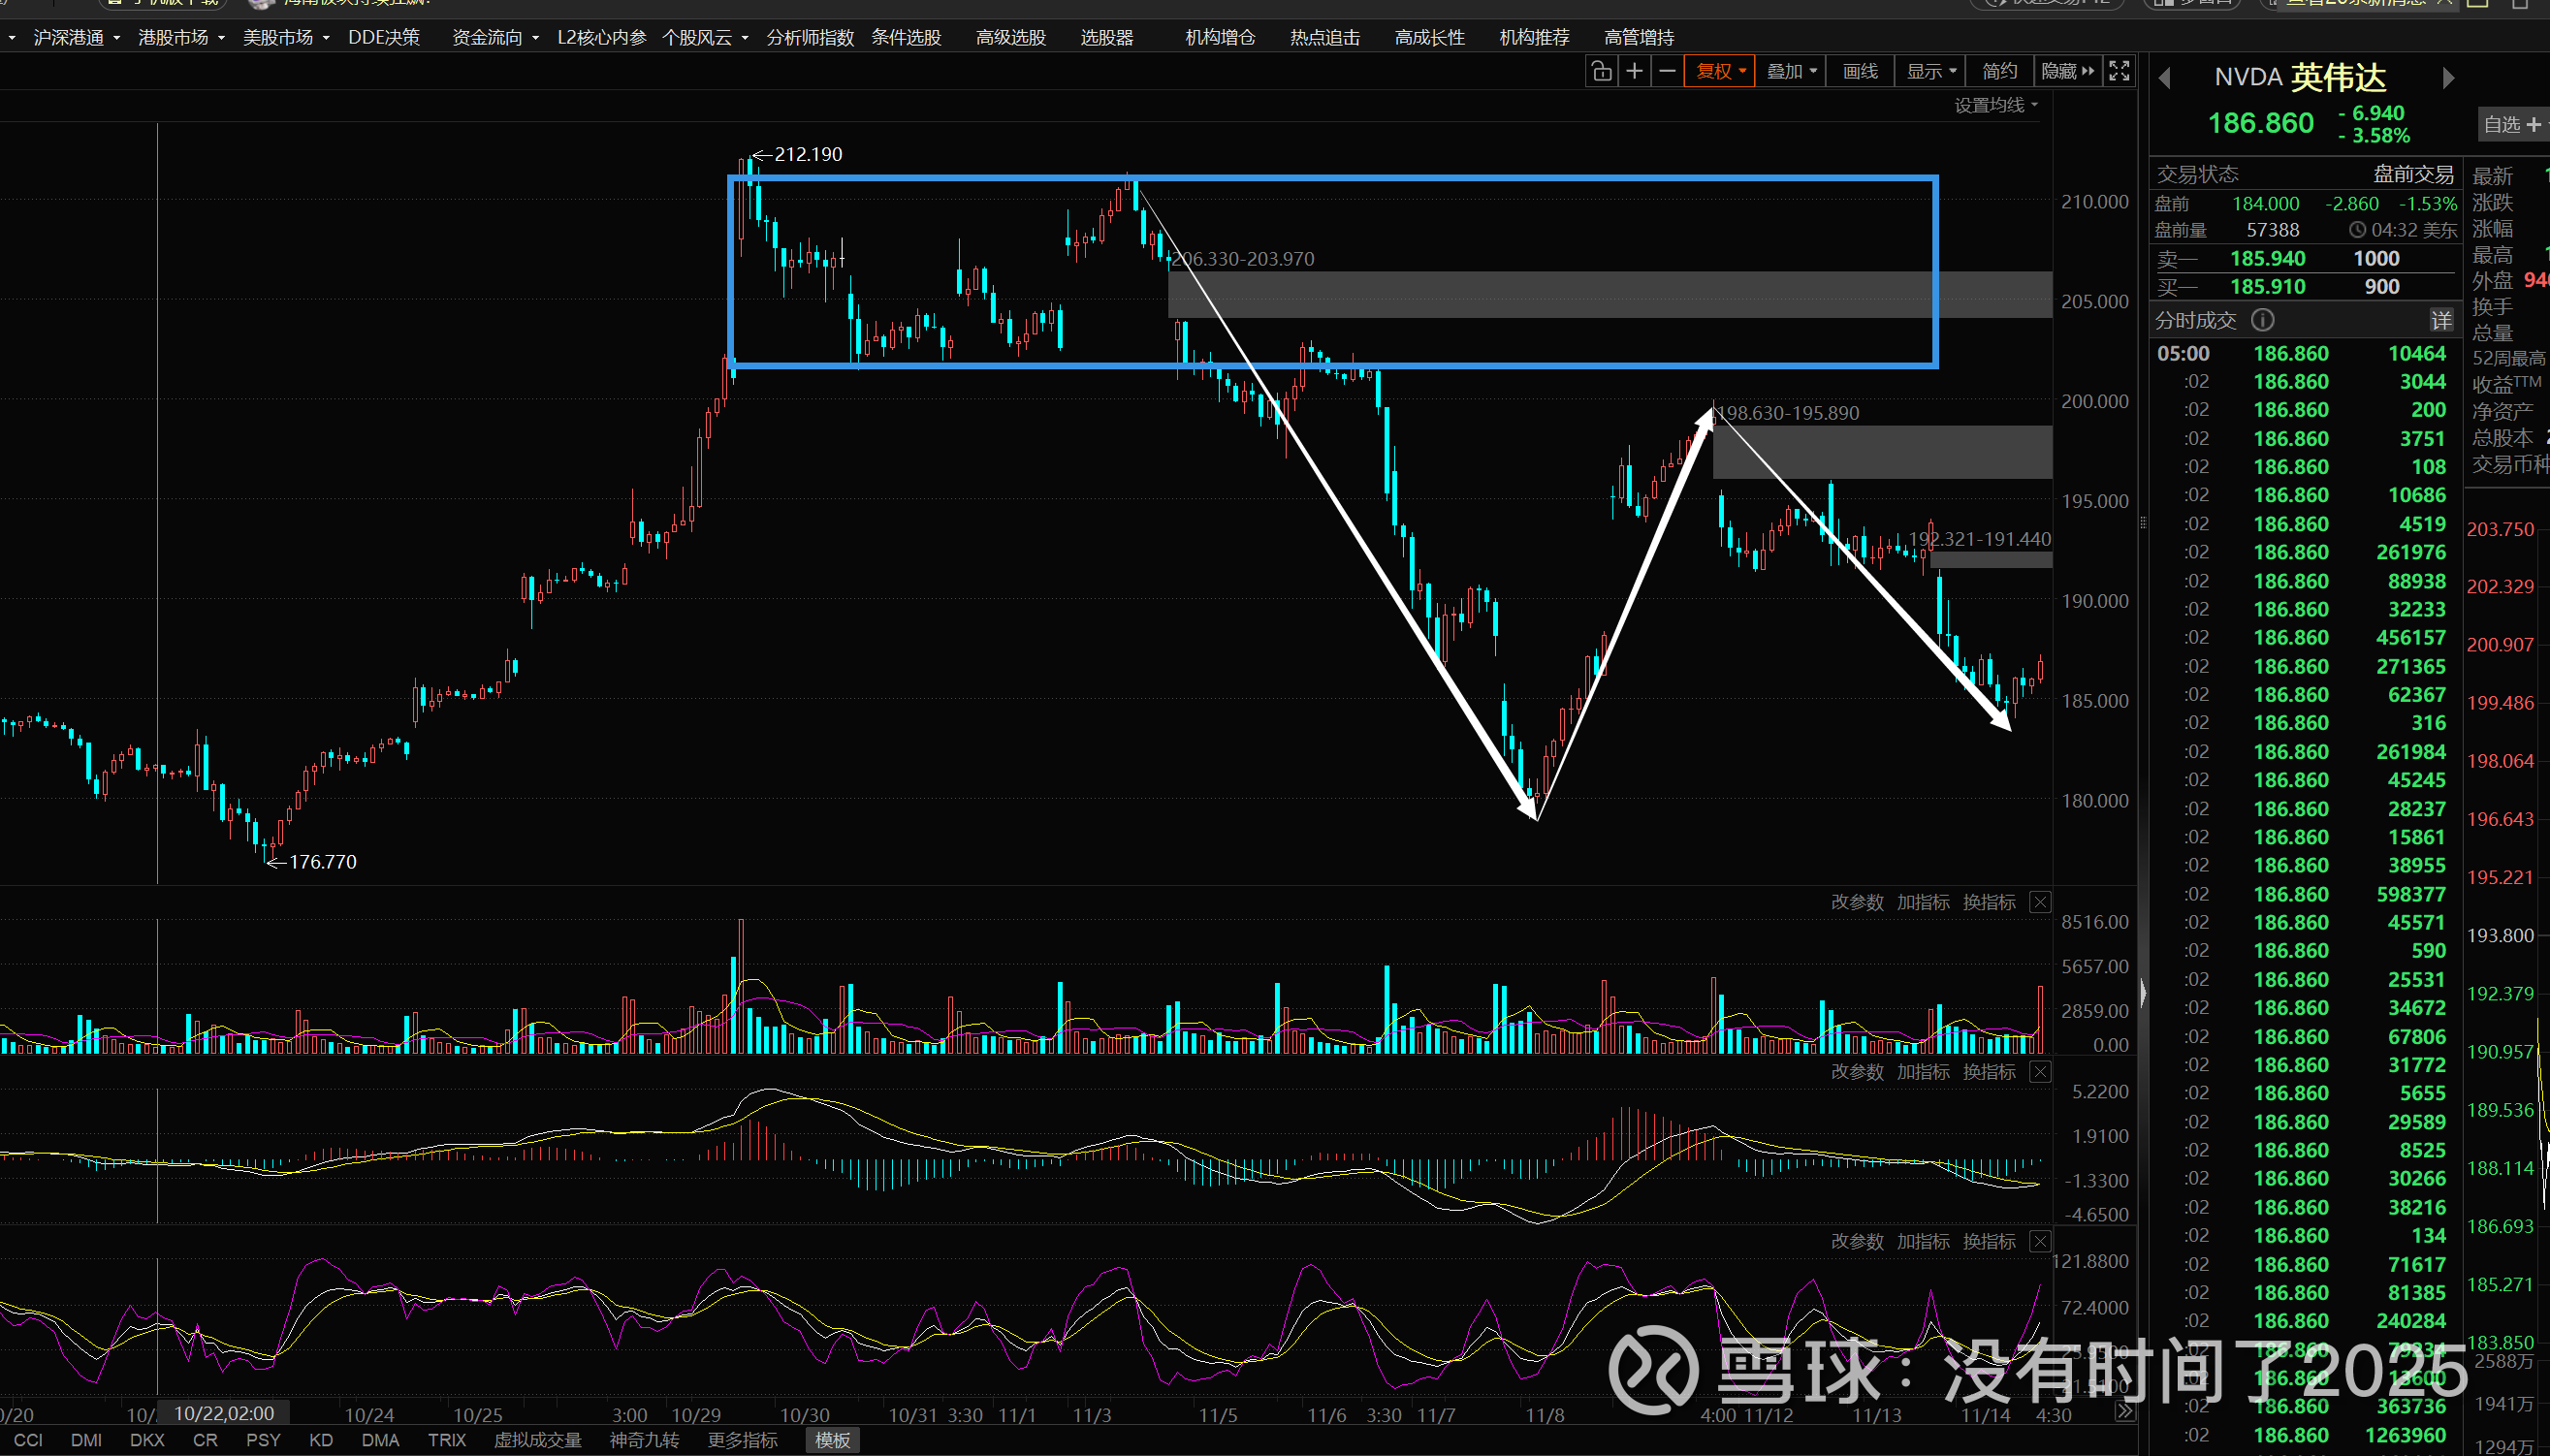The width and height of the screenshot is (2550, 1456).
Task: Expand the 叠加 overlay dropdown
Action: pyautogui.click(x=1791, y=71)
